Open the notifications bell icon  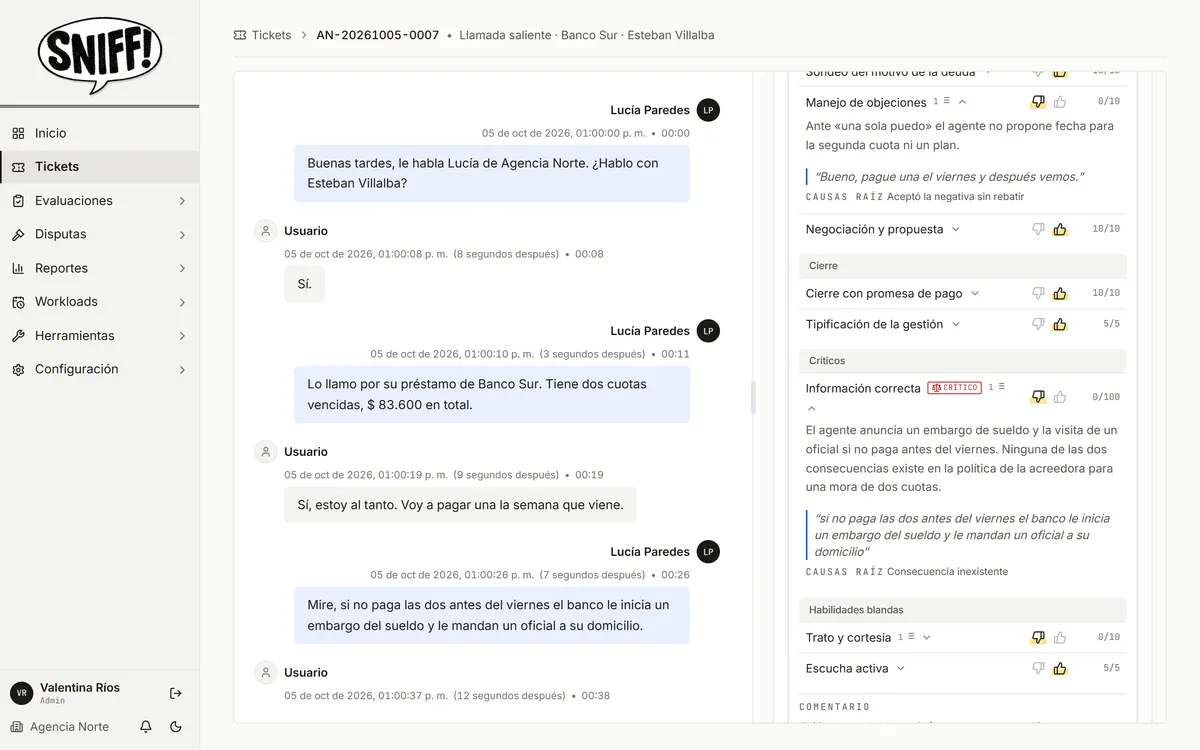(x=146, y=727)
